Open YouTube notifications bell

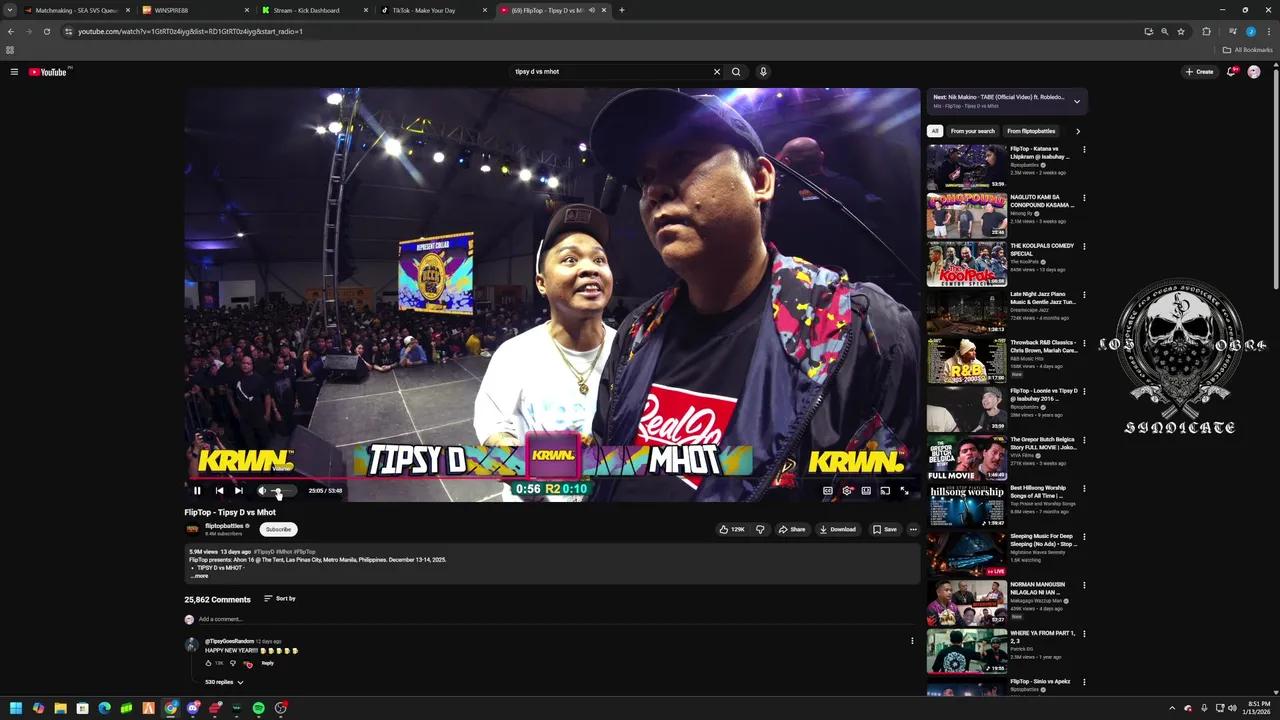1232,72
